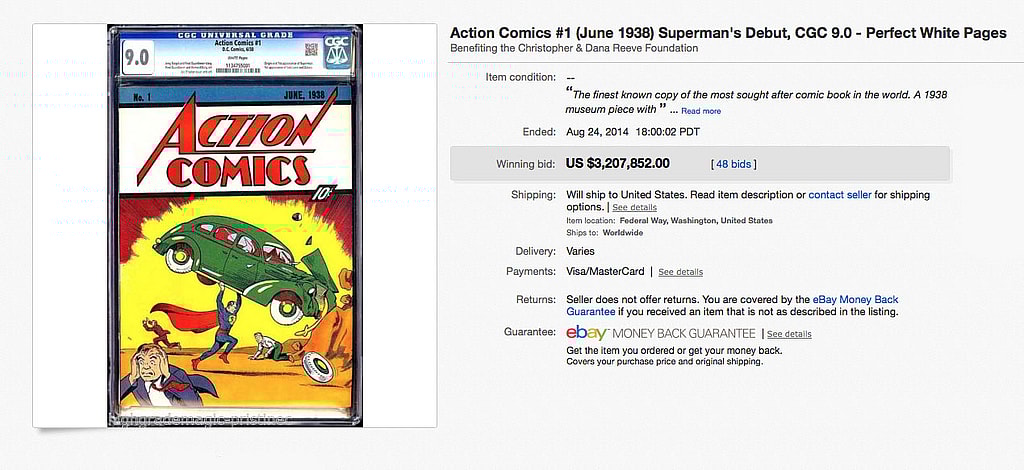Open the 48 bids history link
This screenshot has width=1024, height=470.
click(x=733, y=164)
